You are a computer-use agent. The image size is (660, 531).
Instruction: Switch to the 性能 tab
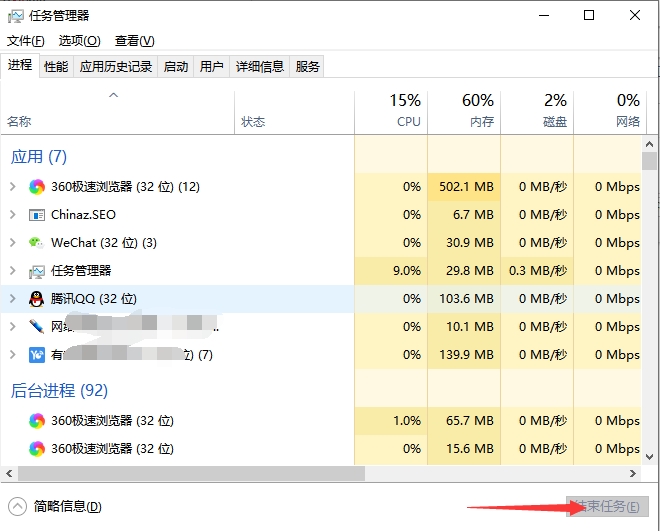click(x=56, y=66)
